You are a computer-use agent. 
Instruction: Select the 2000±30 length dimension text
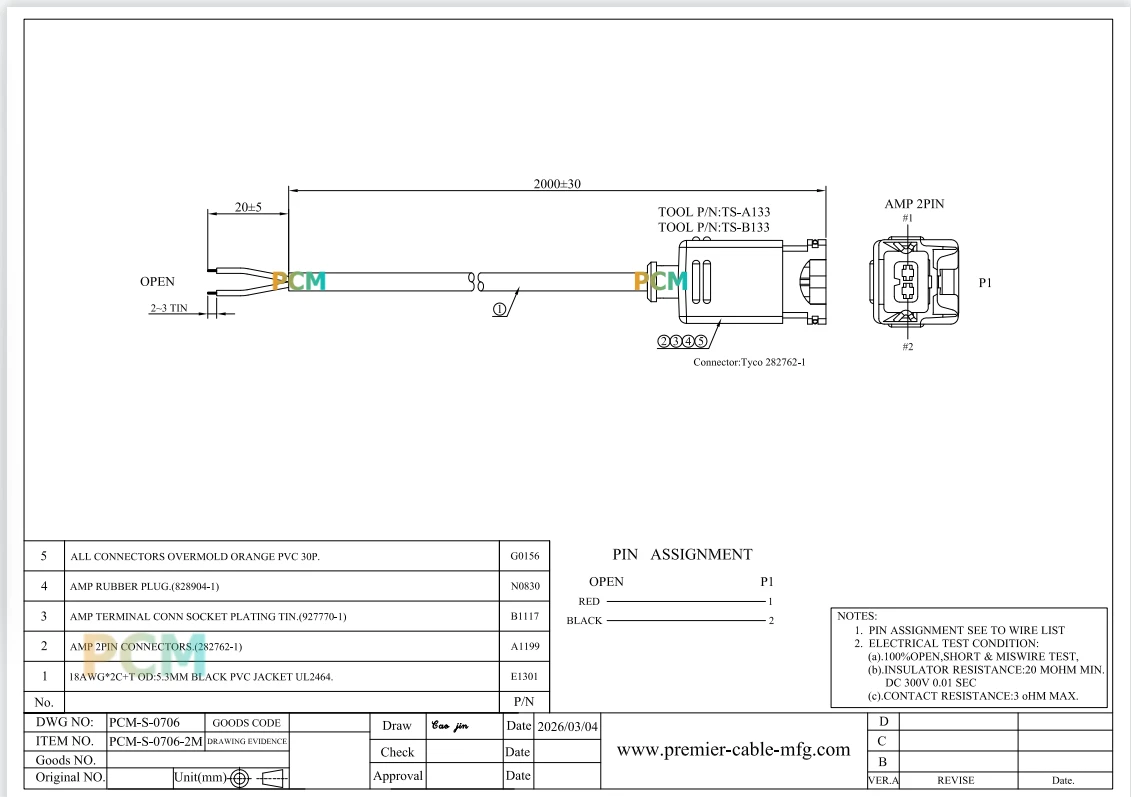tap(557, 184)
